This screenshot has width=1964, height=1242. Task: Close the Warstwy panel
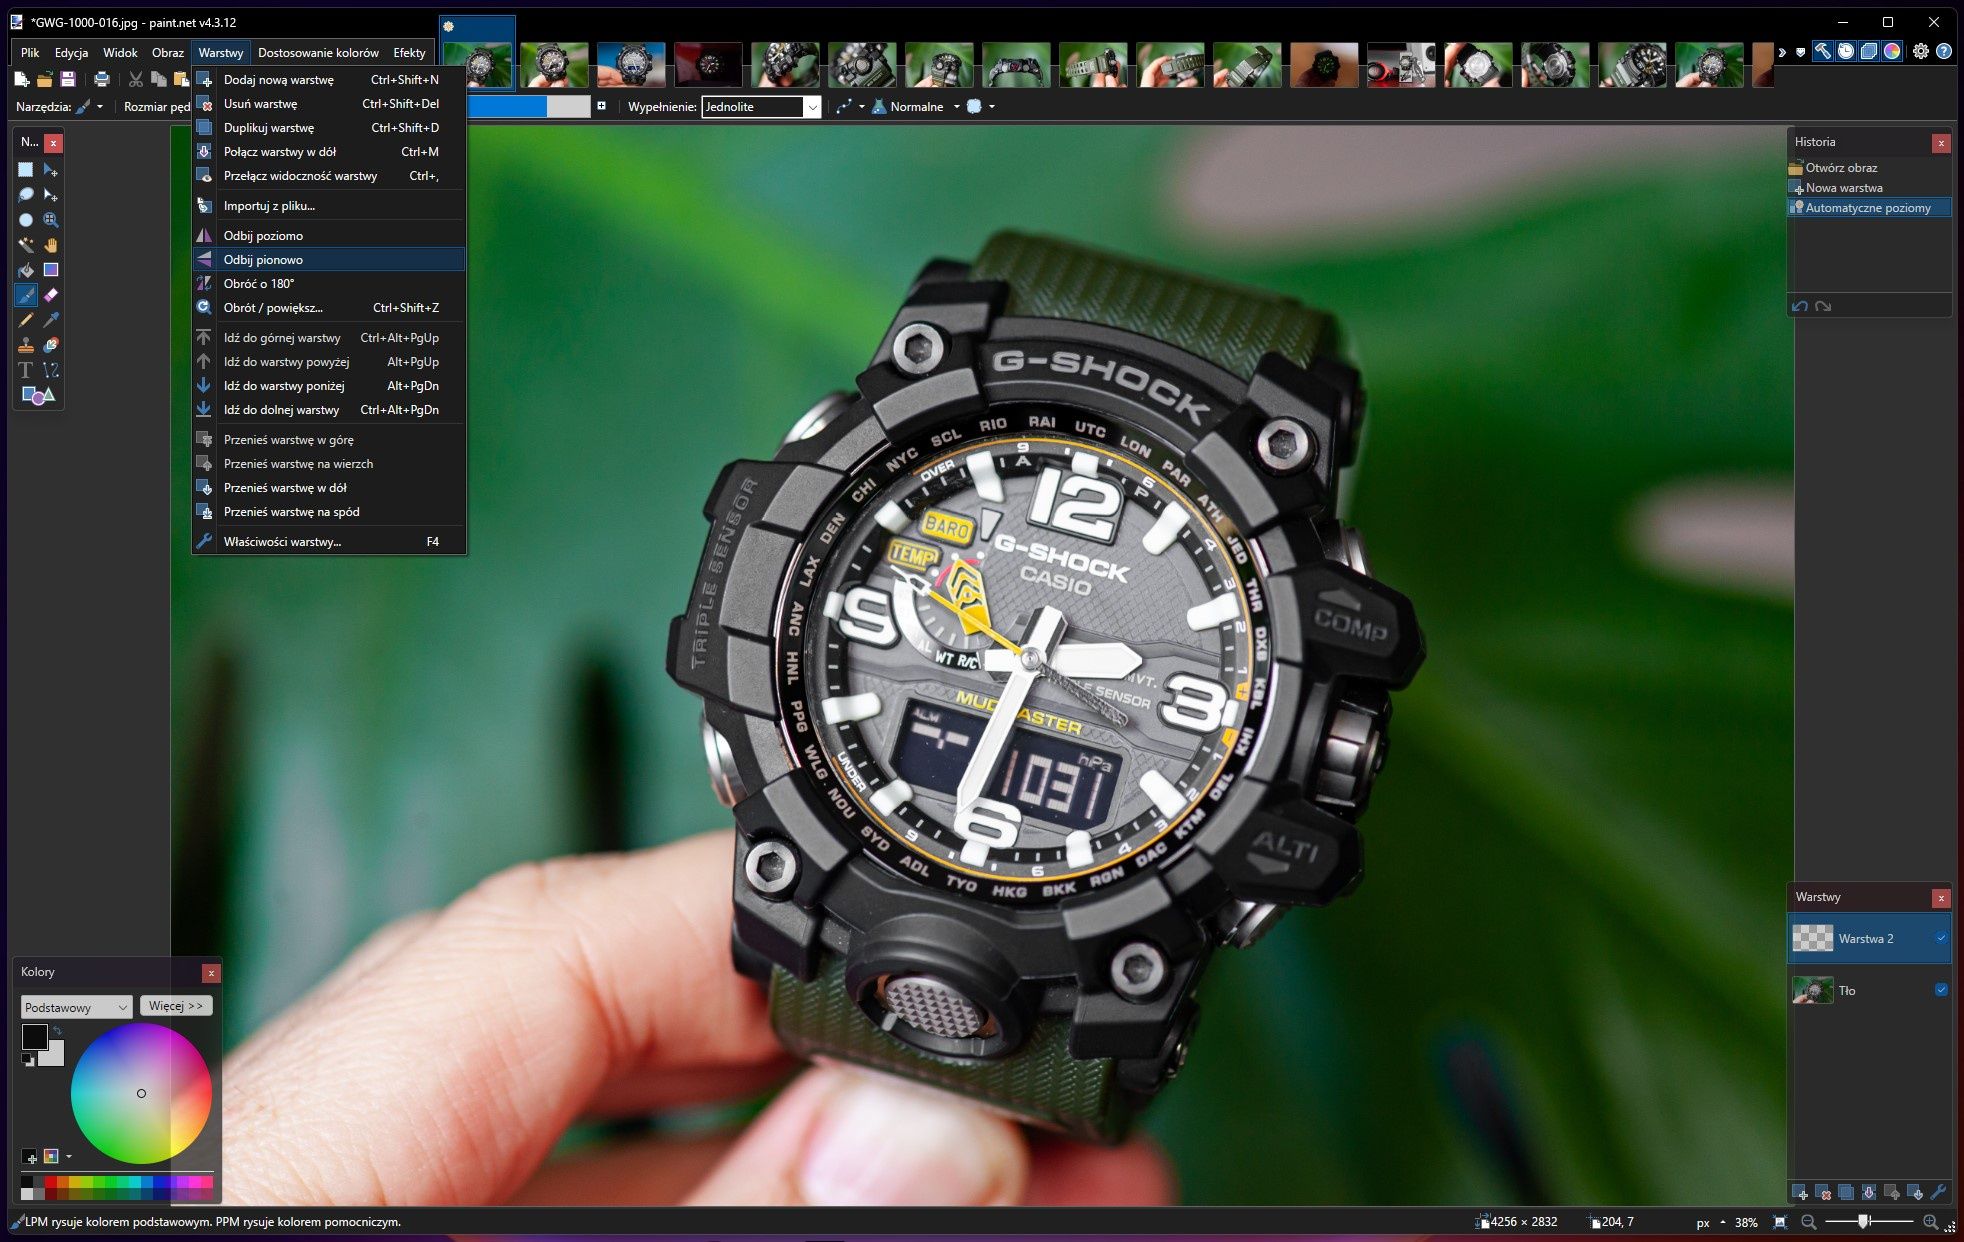(x=1941, y=898)
